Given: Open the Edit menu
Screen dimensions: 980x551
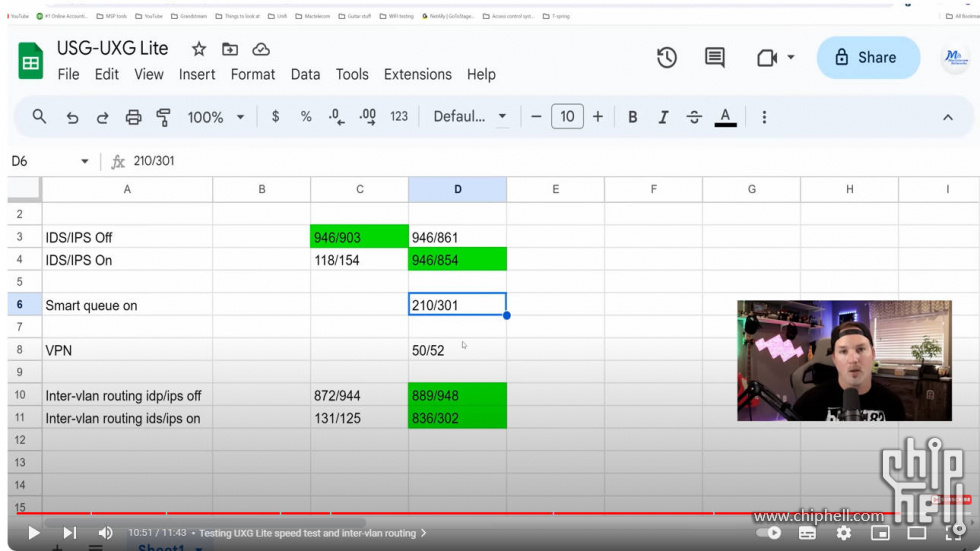Looking at the screenshot, I should point(106,74).
